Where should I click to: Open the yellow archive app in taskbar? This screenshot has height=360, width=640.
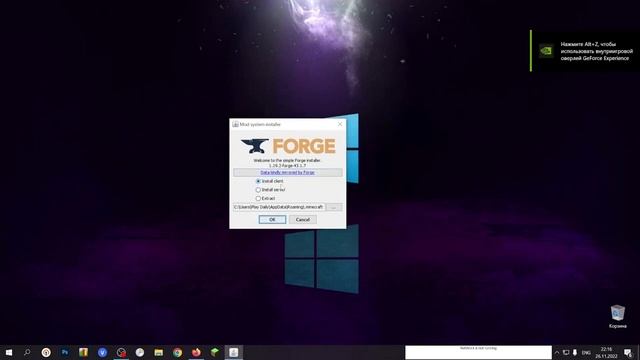pos(83,352)
